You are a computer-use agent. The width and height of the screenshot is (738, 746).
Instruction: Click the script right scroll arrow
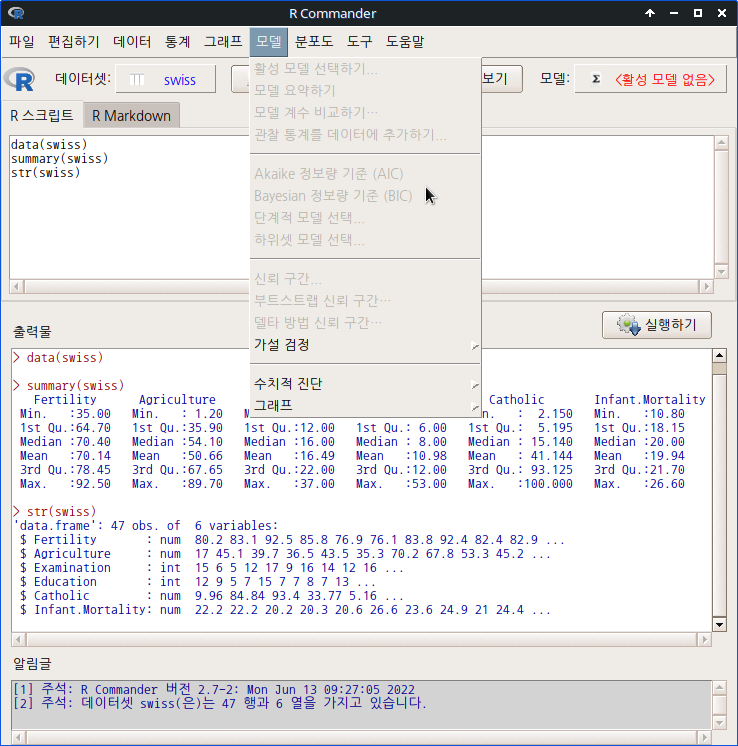[x=706, y=286]
